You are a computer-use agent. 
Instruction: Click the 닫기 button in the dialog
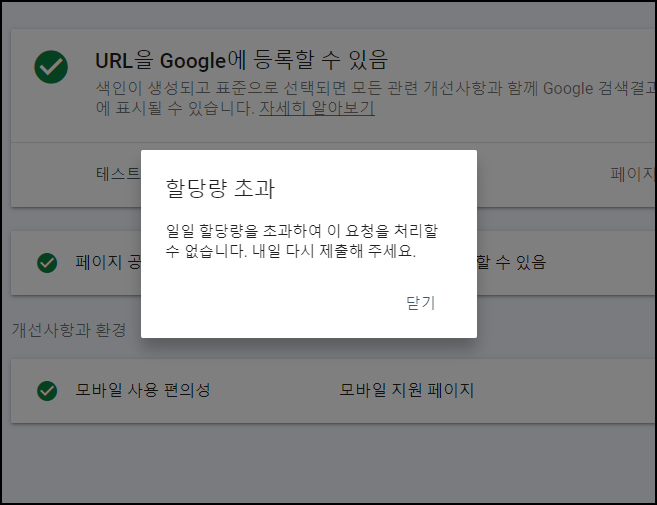click(x=421, y=303)
